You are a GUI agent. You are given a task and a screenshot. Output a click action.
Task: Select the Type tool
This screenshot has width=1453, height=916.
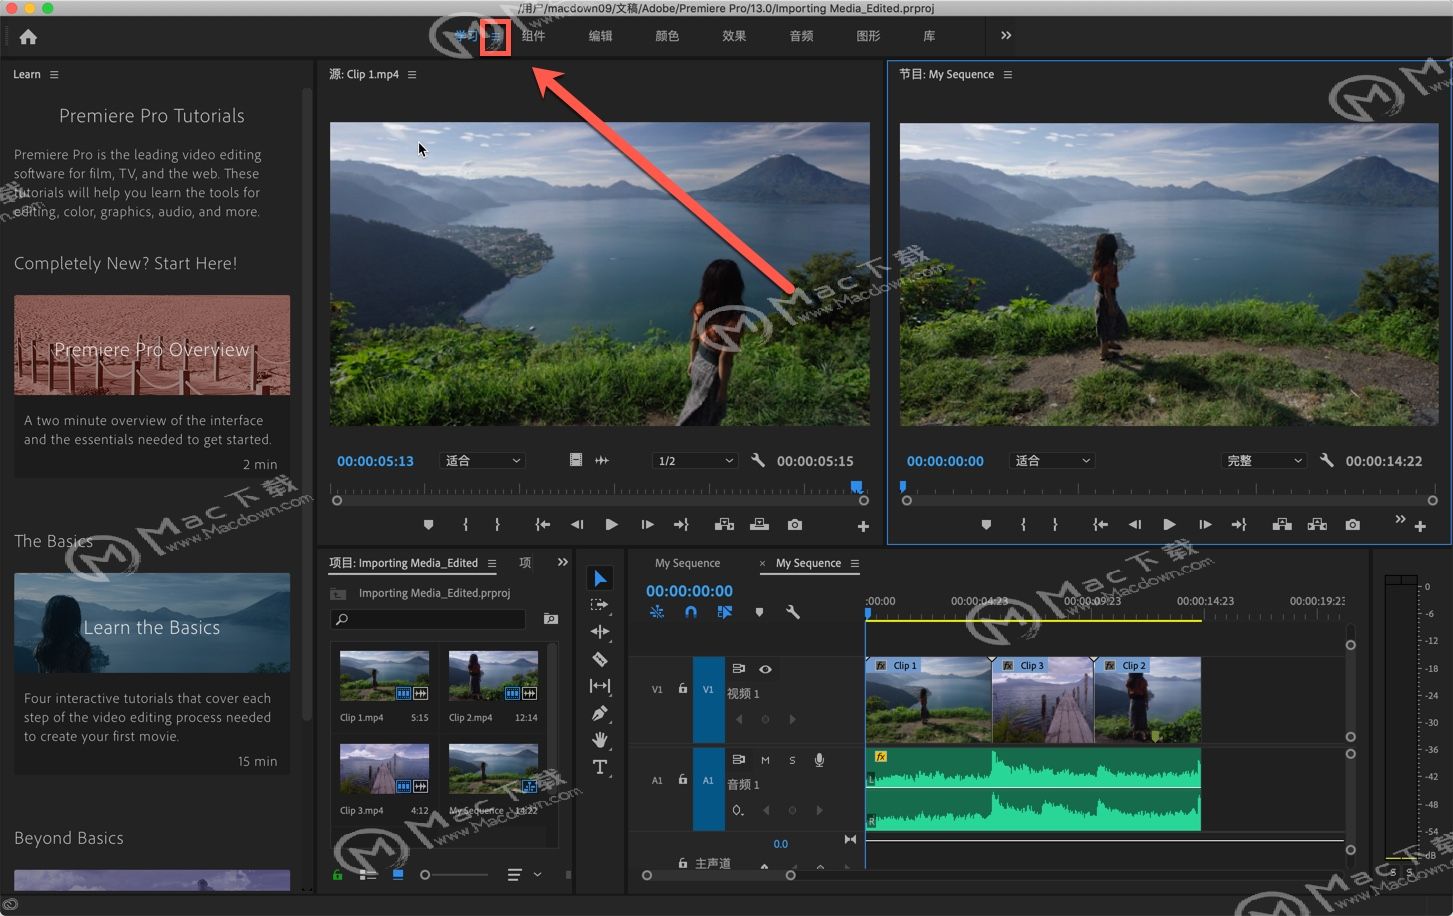[600, 767]
